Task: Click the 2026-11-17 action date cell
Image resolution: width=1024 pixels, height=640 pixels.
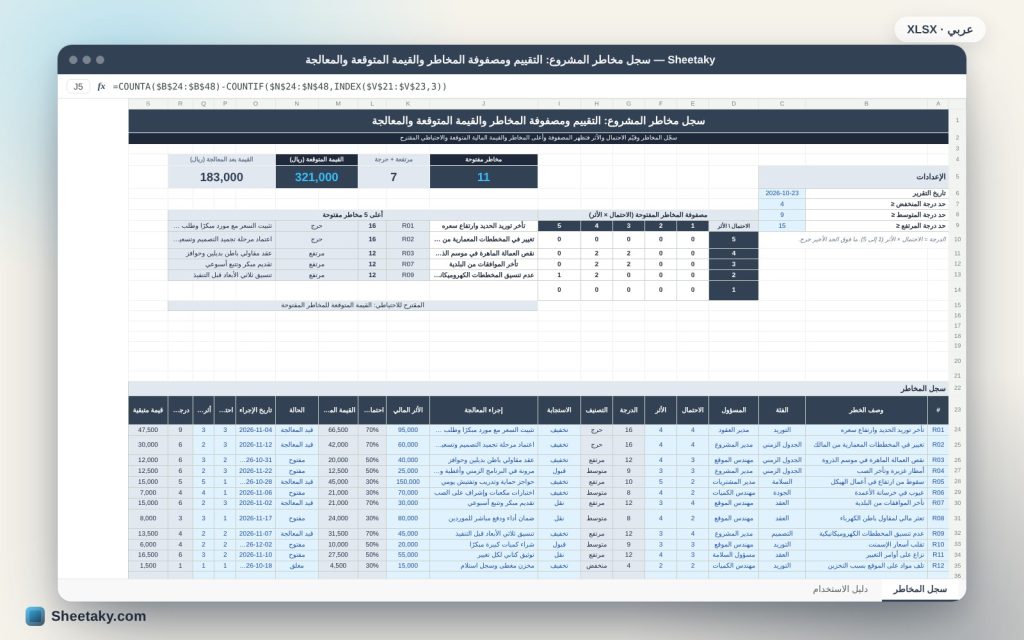Action: 255,519
